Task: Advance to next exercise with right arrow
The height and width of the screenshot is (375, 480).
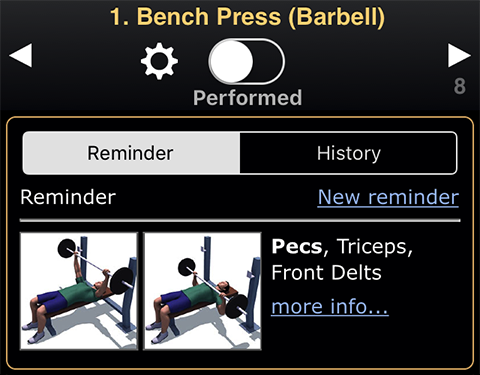Action: (x=459, y=55)
